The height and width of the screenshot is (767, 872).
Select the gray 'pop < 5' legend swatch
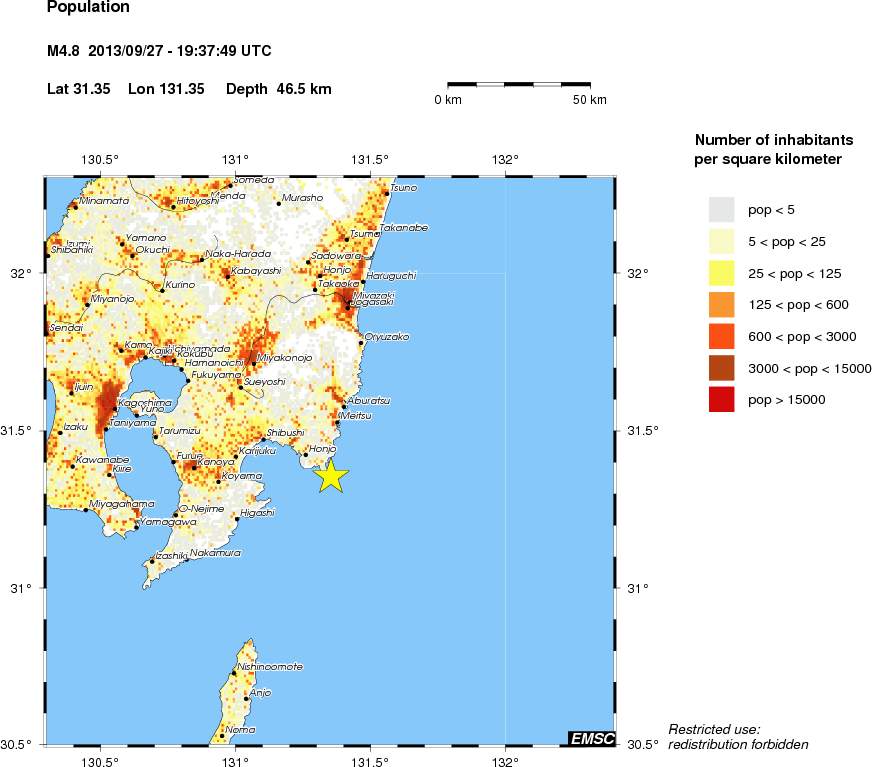[721, 210]
